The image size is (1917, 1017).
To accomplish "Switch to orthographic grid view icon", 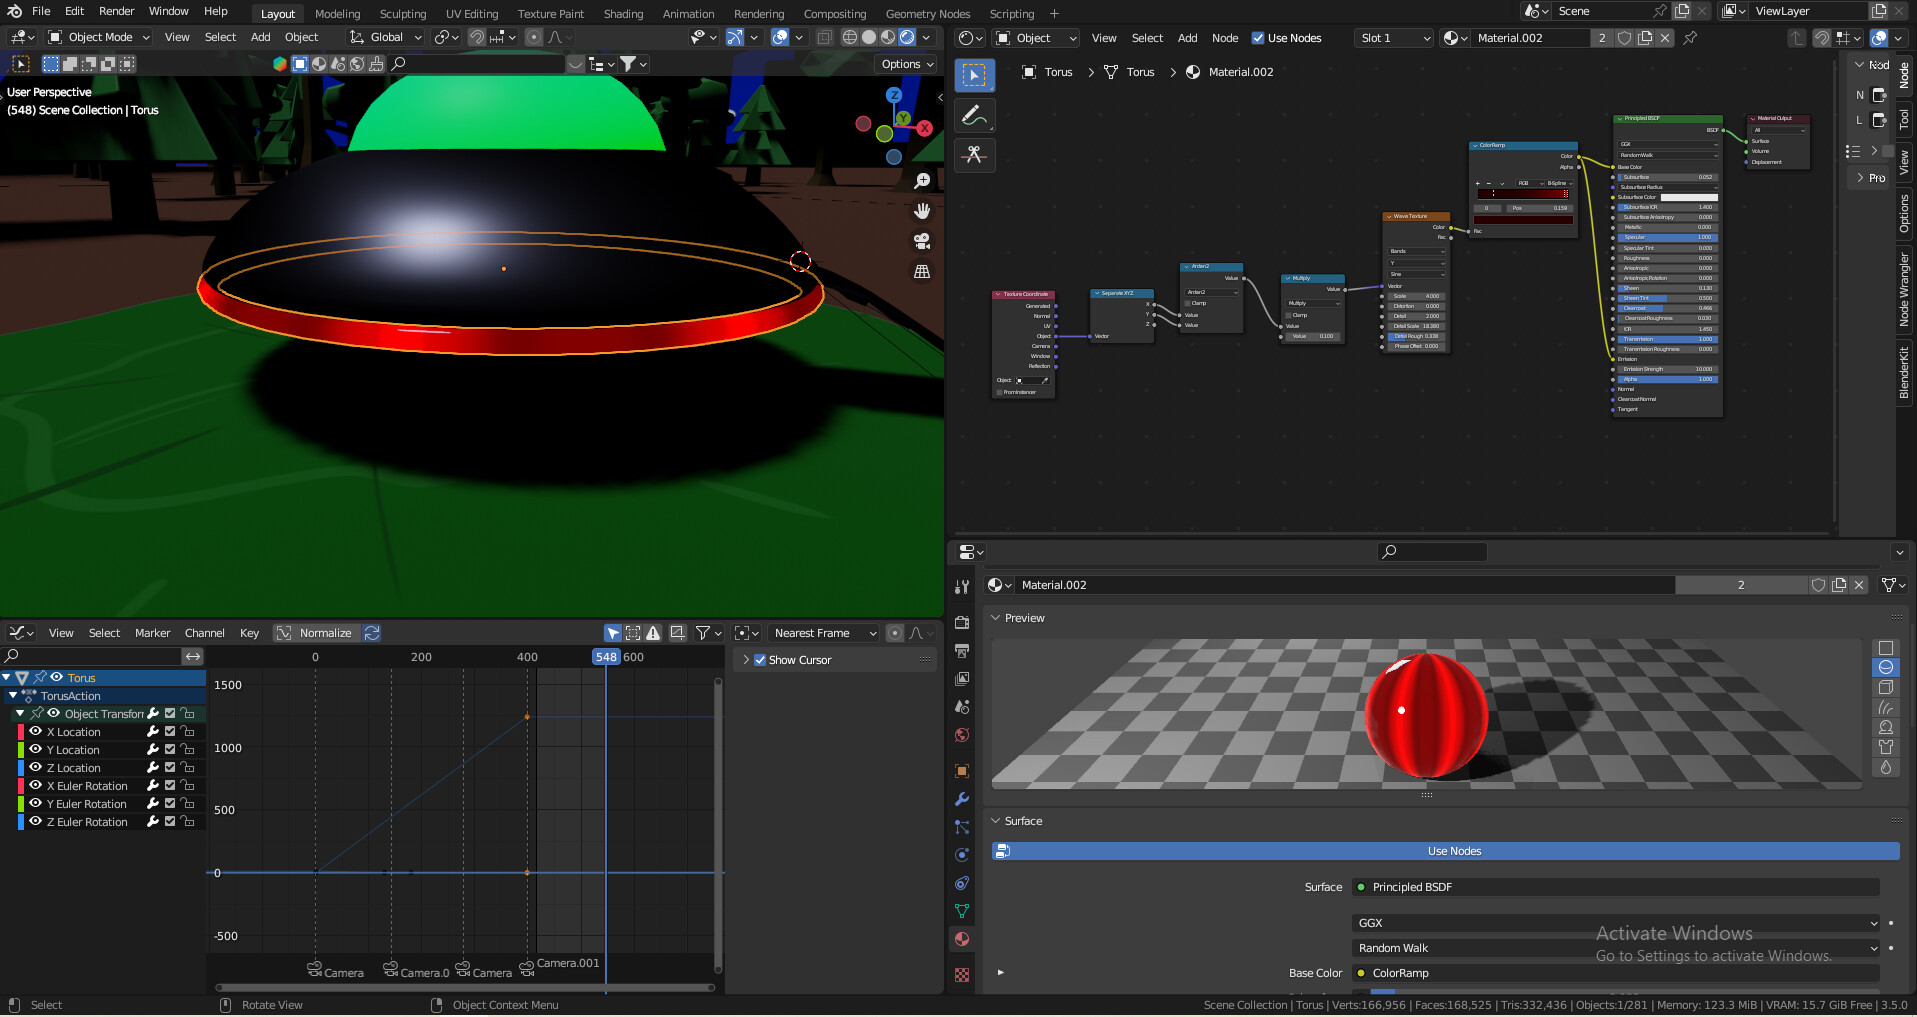I will pos(922,272).
